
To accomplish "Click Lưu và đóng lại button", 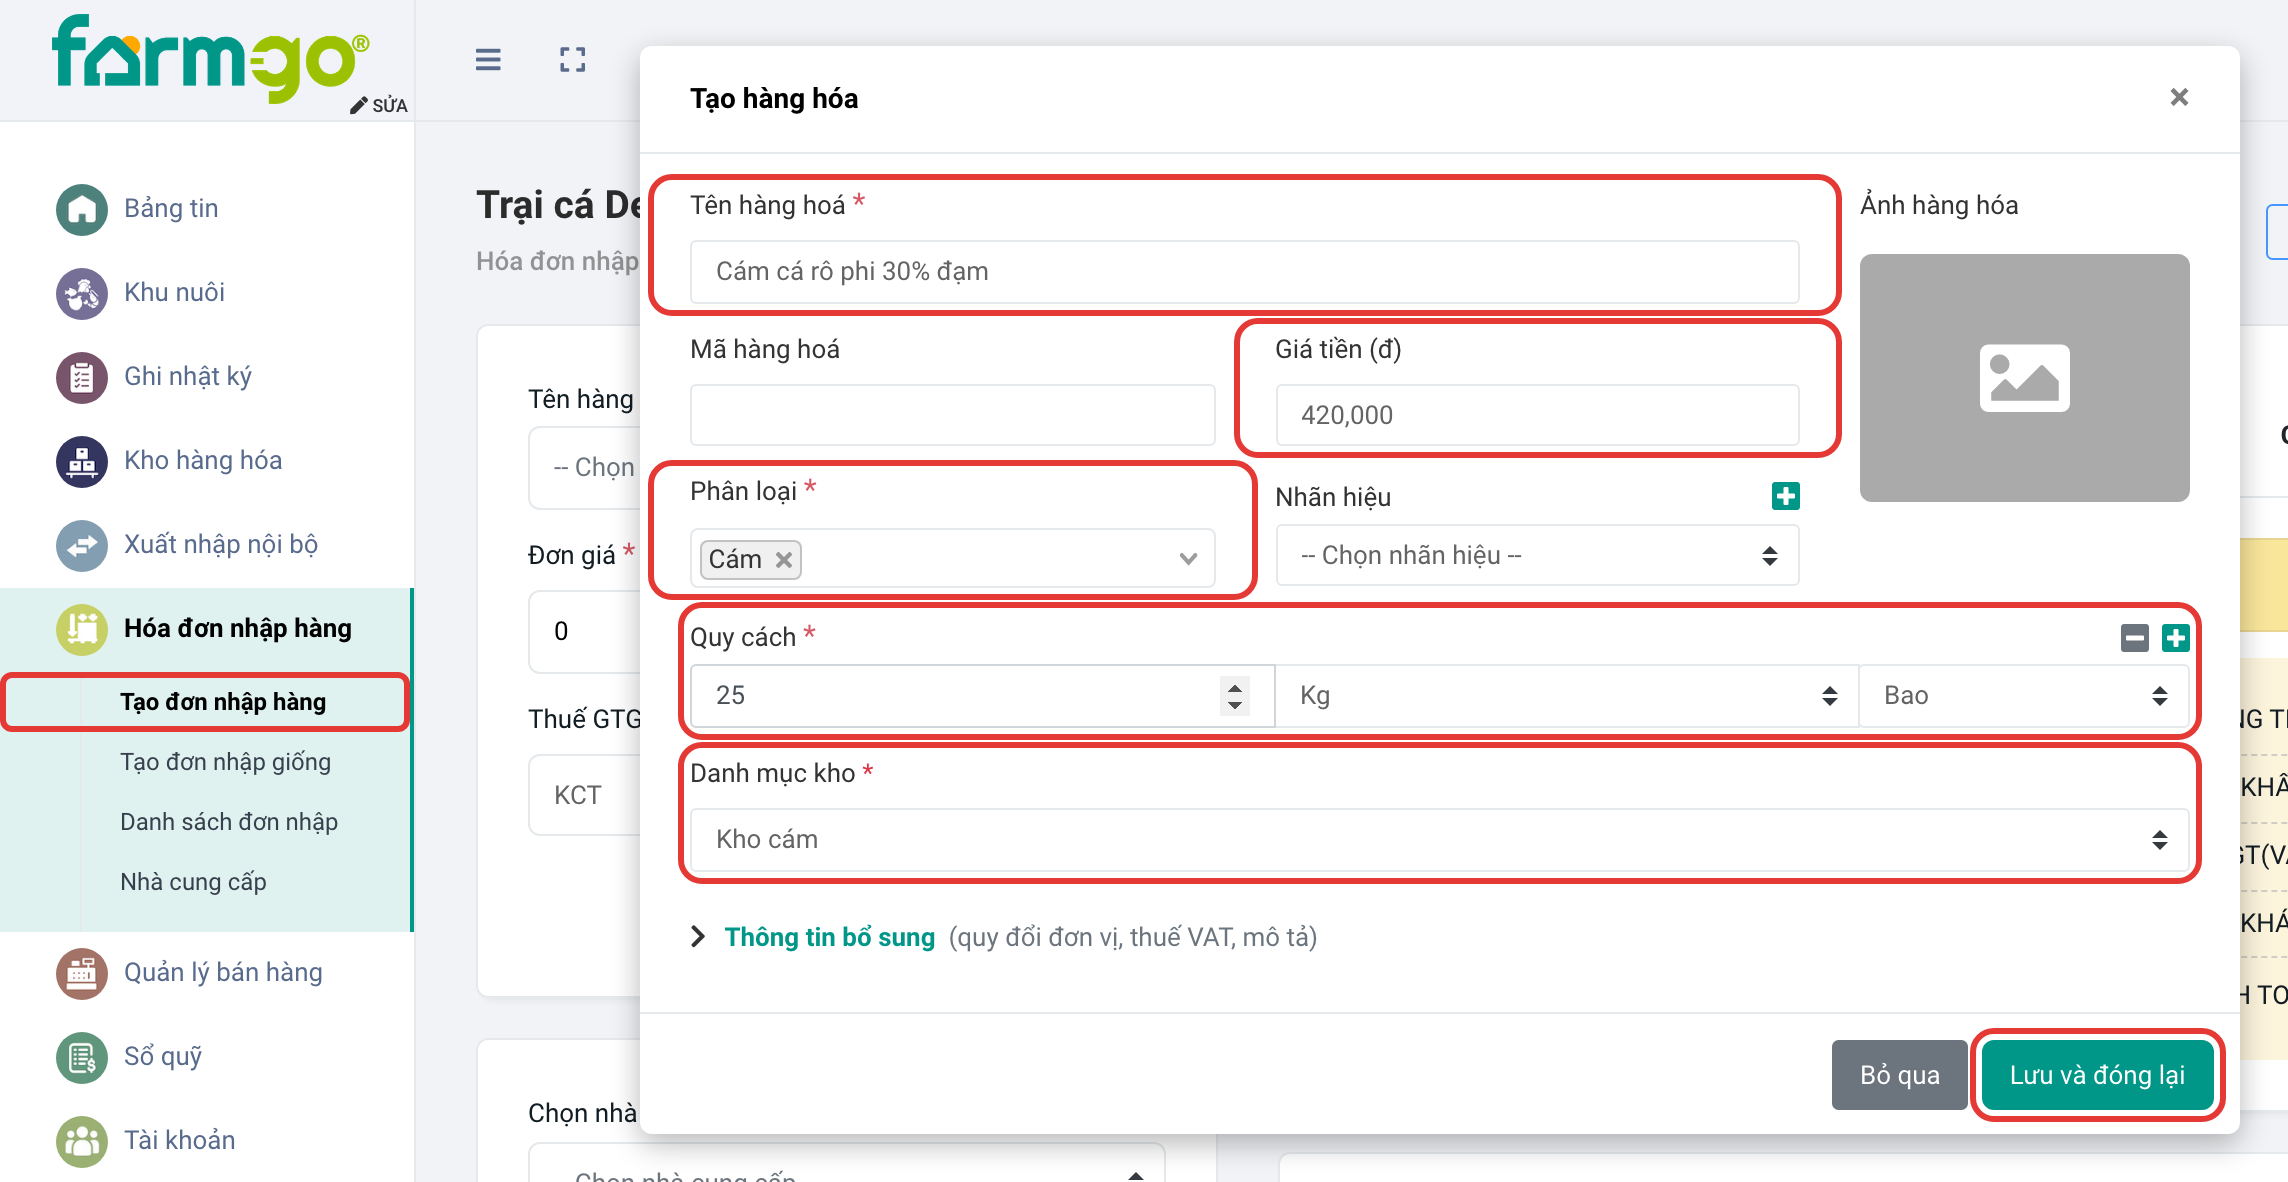I will coord(2097,1075).
